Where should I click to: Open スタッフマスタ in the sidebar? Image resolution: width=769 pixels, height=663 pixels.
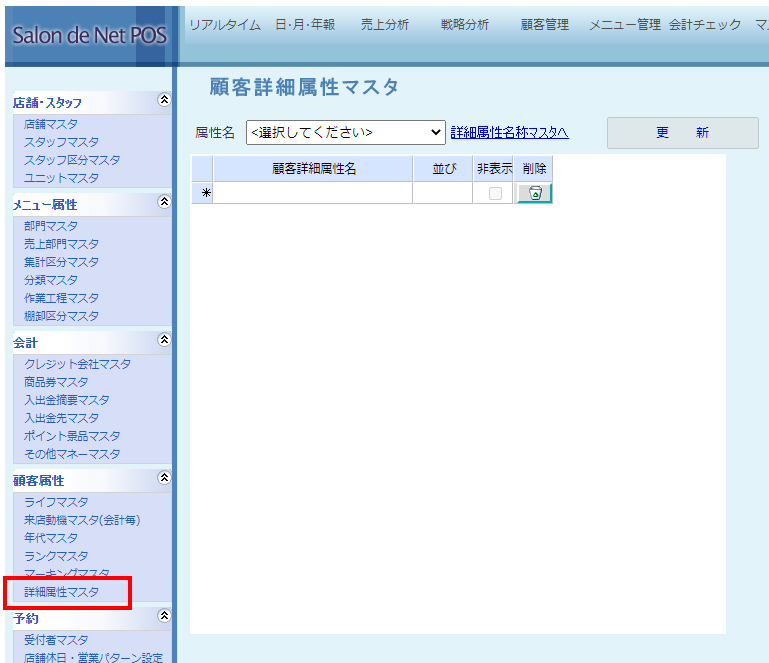[62, 142]
